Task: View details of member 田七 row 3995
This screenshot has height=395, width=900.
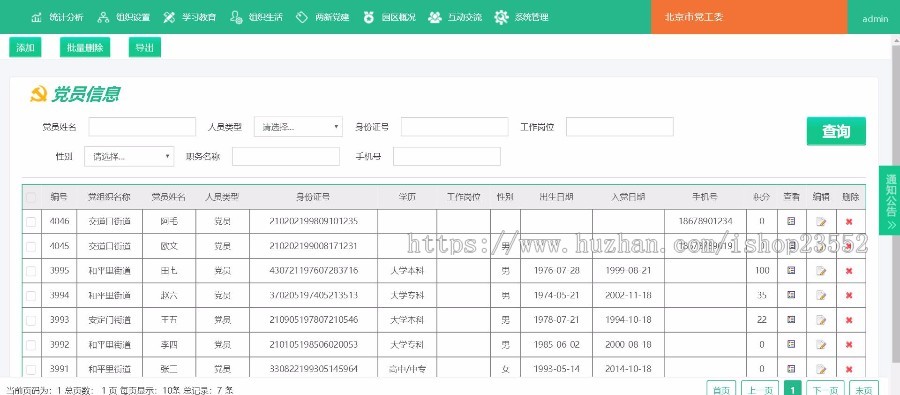Action: 791,270
